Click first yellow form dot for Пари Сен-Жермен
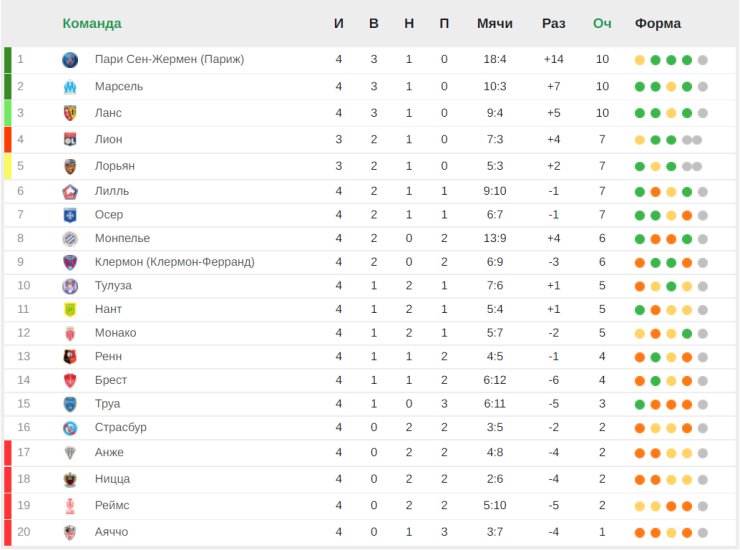 point(640,60)
